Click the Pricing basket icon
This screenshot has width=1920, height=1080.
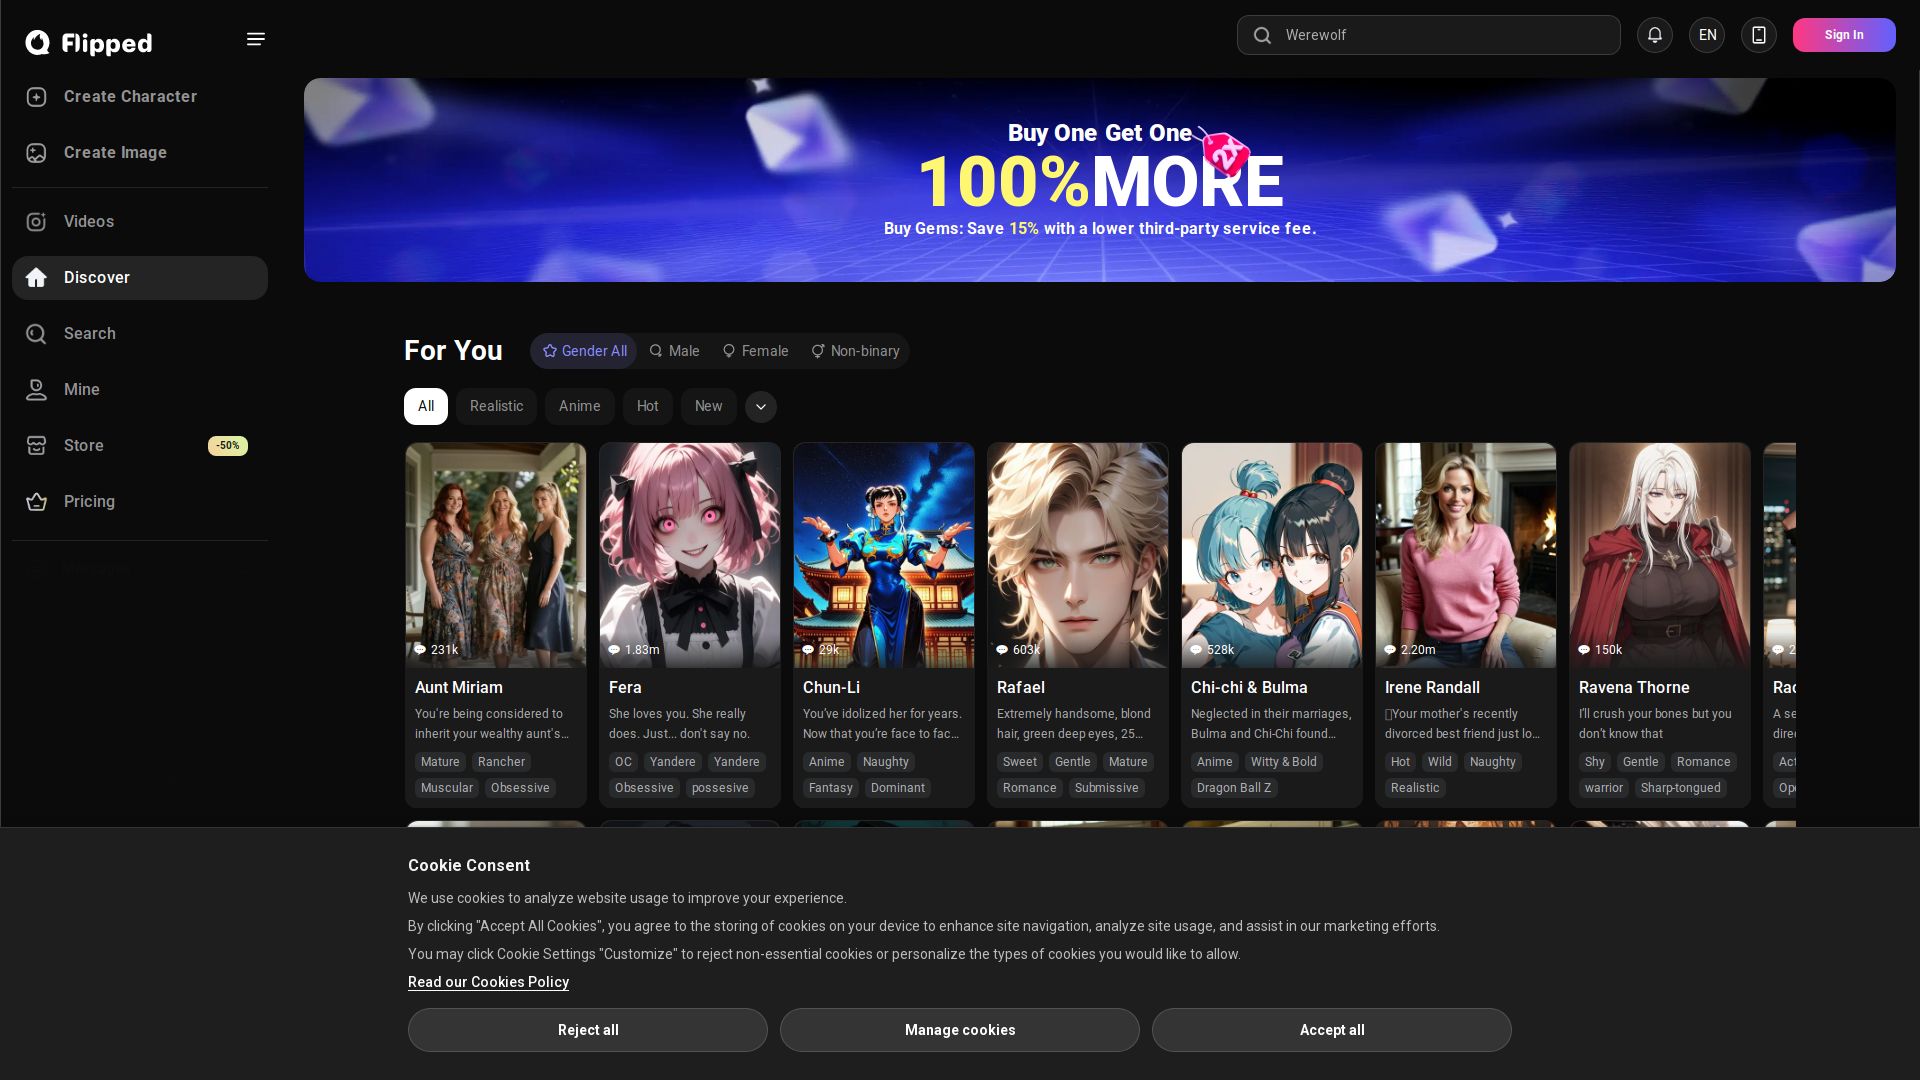click(37, 502)
